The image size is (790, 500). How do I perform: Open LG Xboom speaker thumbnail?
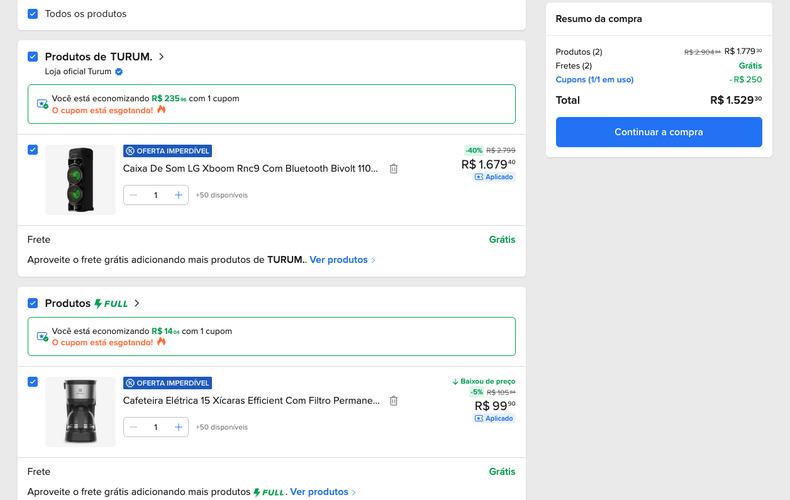pos(81,180)
